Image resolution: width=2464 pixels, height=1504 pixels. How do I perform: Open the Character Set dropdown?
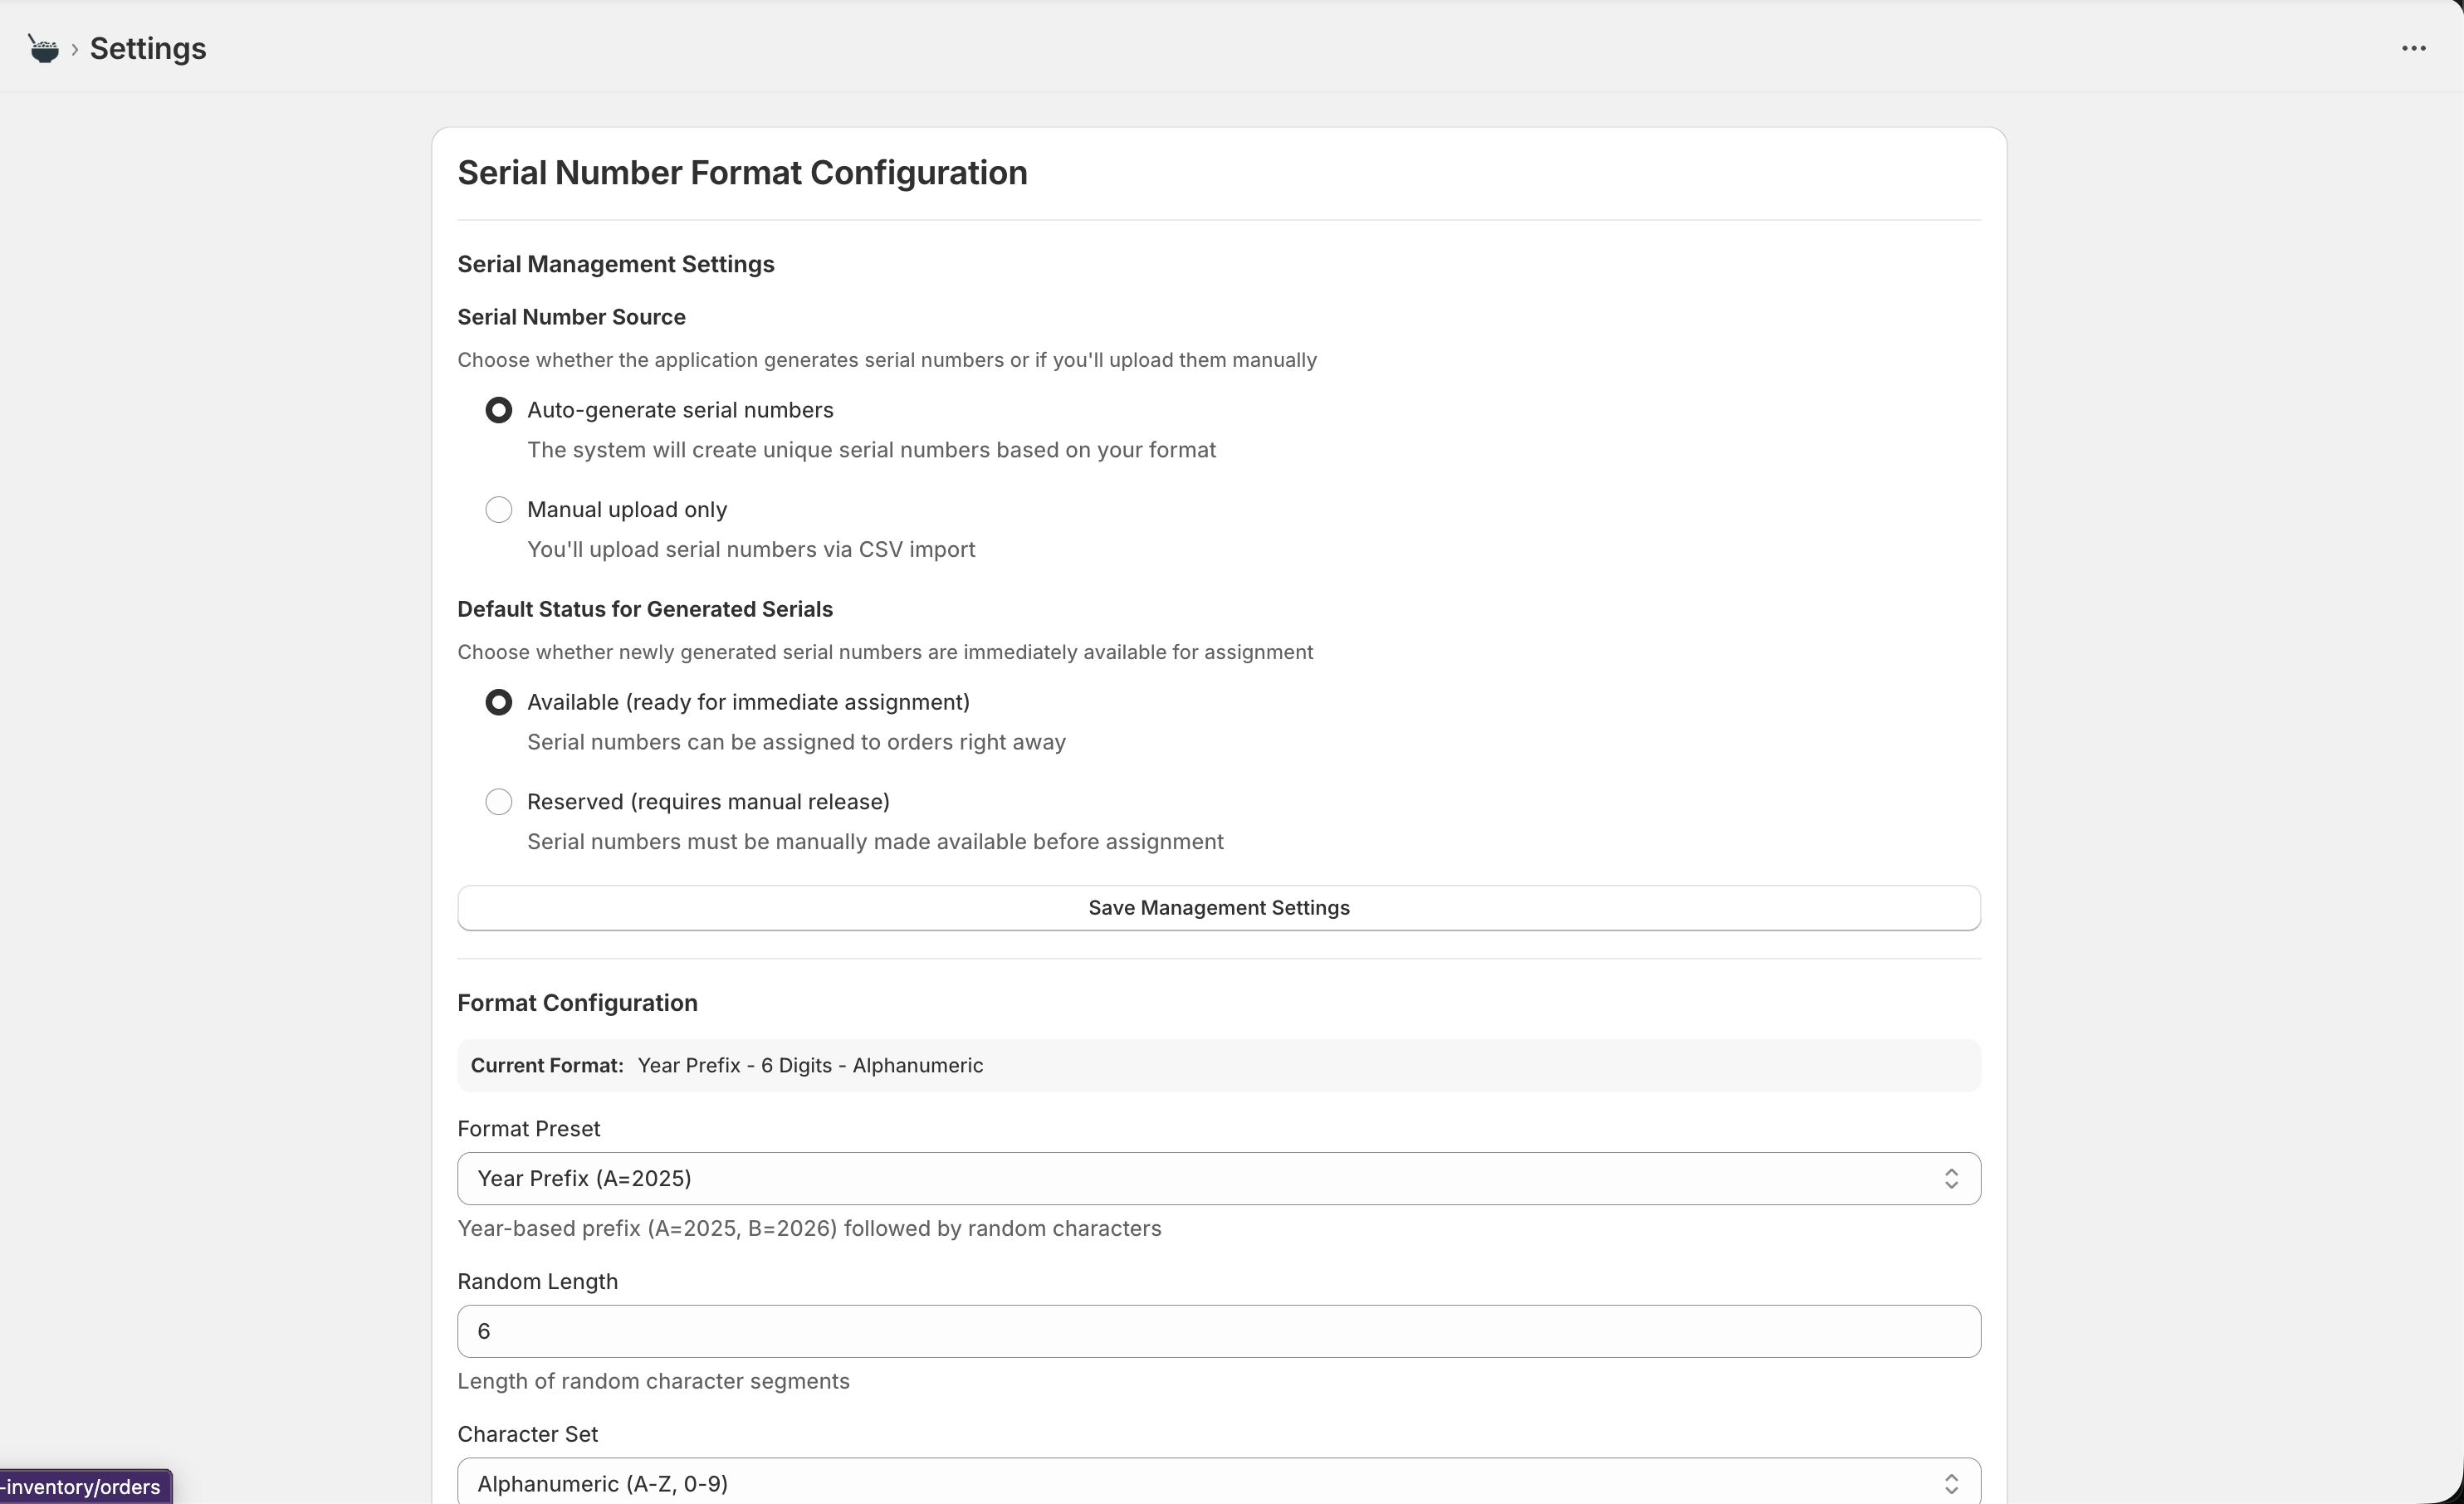click(x=1218, y=1483)
